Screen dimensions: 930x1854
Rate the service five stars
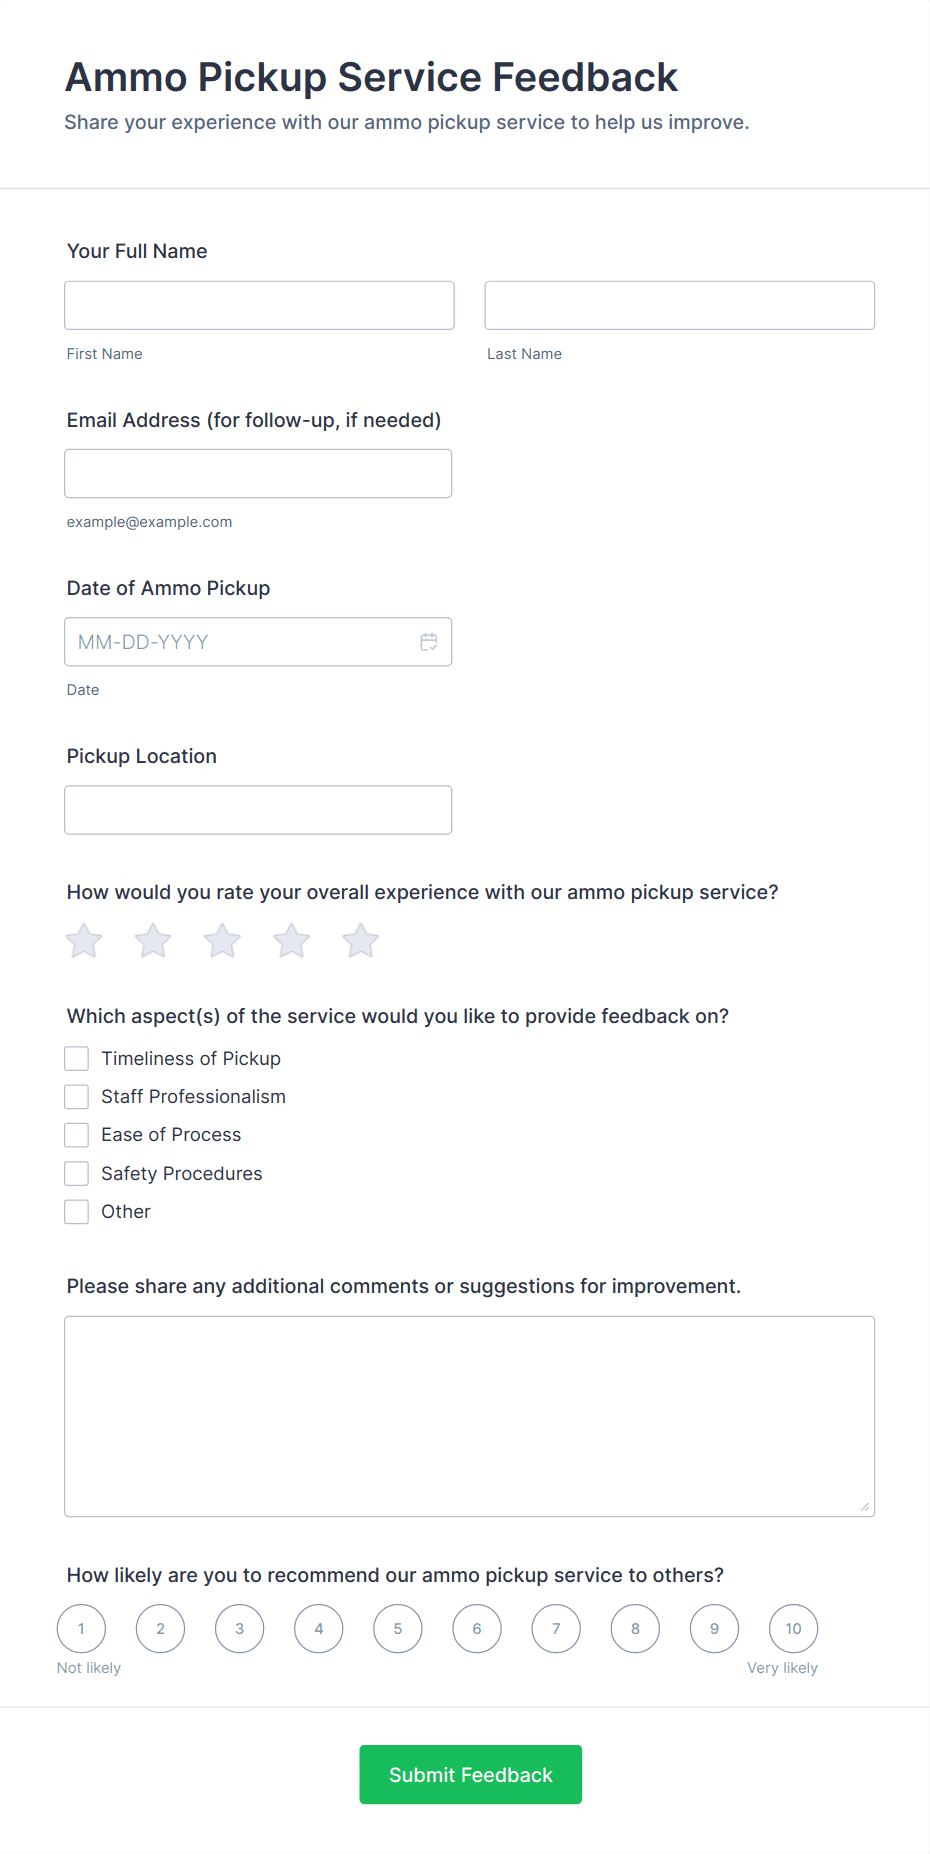[360, 941]
